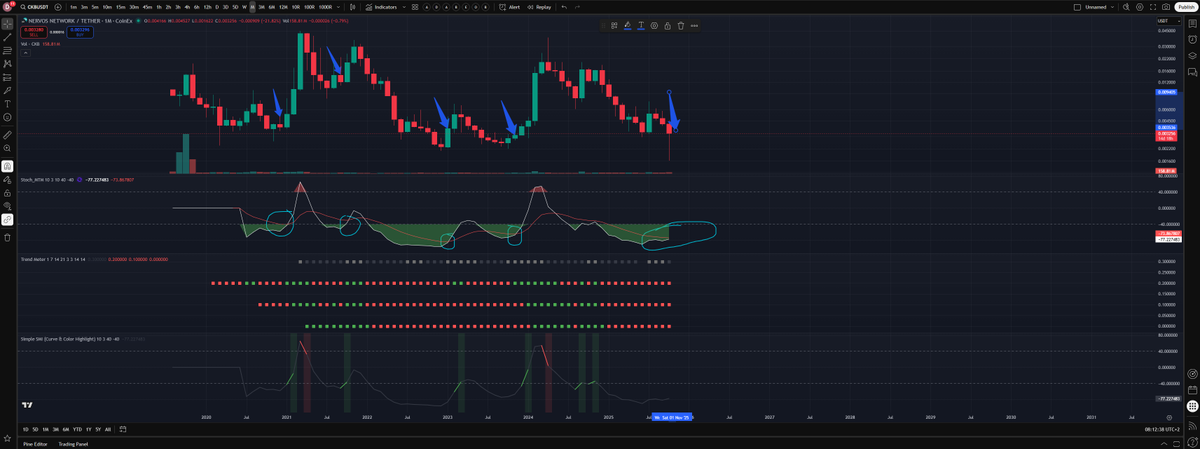Change line color in drawing toolbar
This screenshot has height=449, width=1200.
tap(627, 25)
